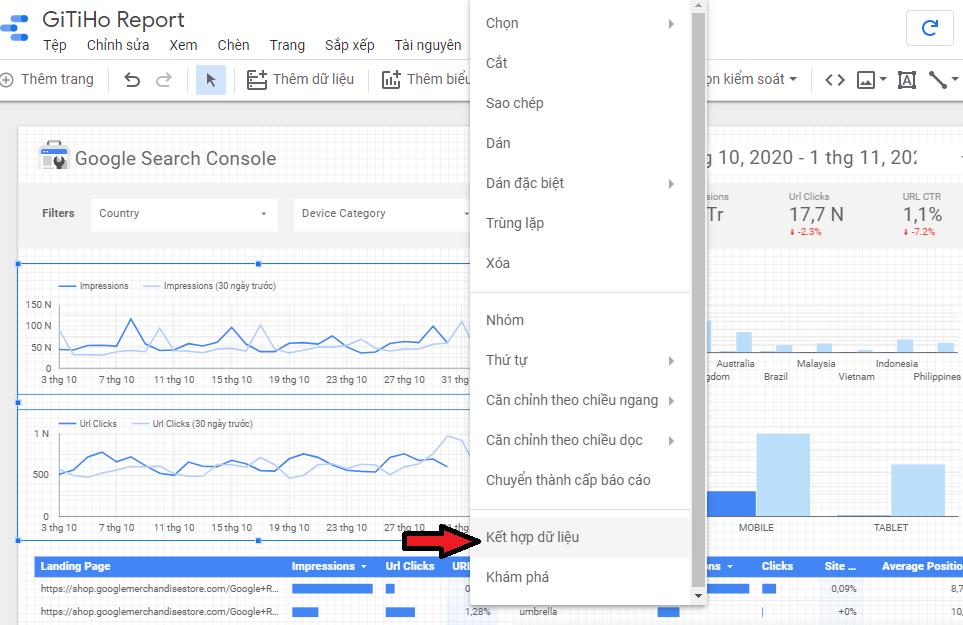
Task: Click the umbrella query table cell
Action: click(539, 612)
